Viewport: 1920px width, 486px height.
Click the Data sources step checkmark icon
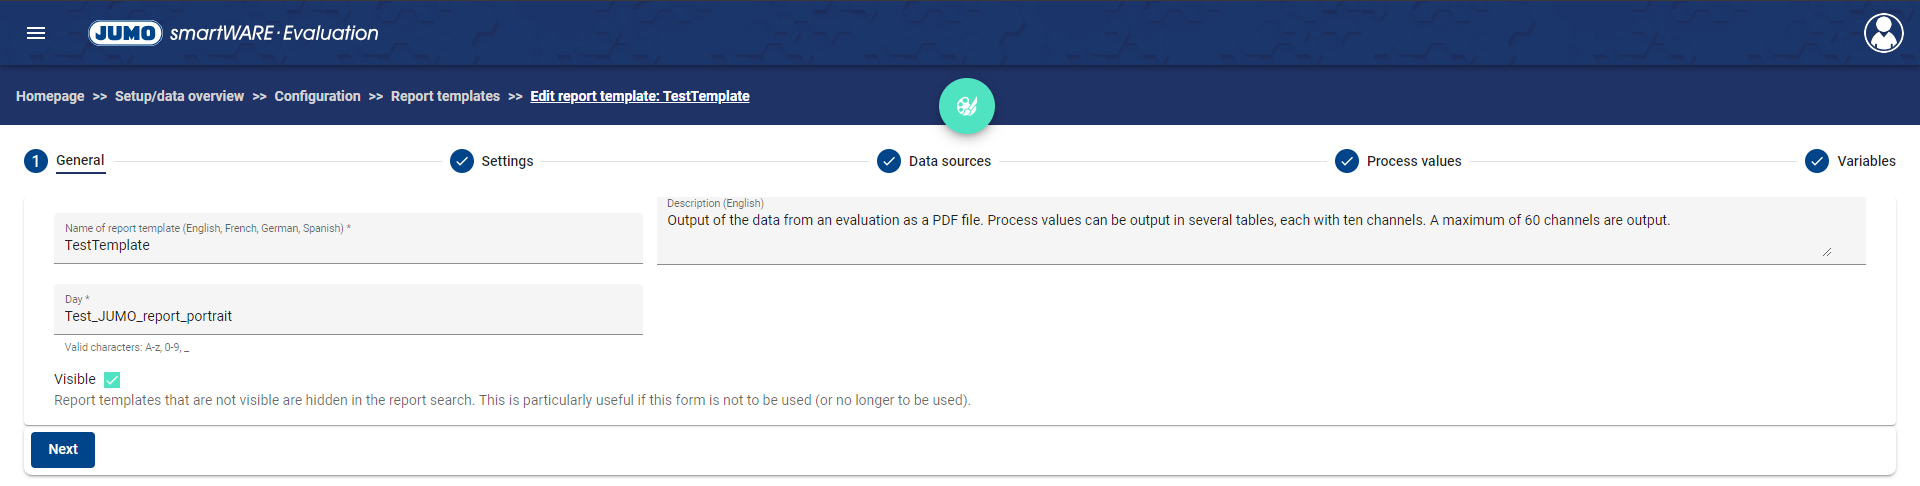pyautogui.click(x=889, y=161)
